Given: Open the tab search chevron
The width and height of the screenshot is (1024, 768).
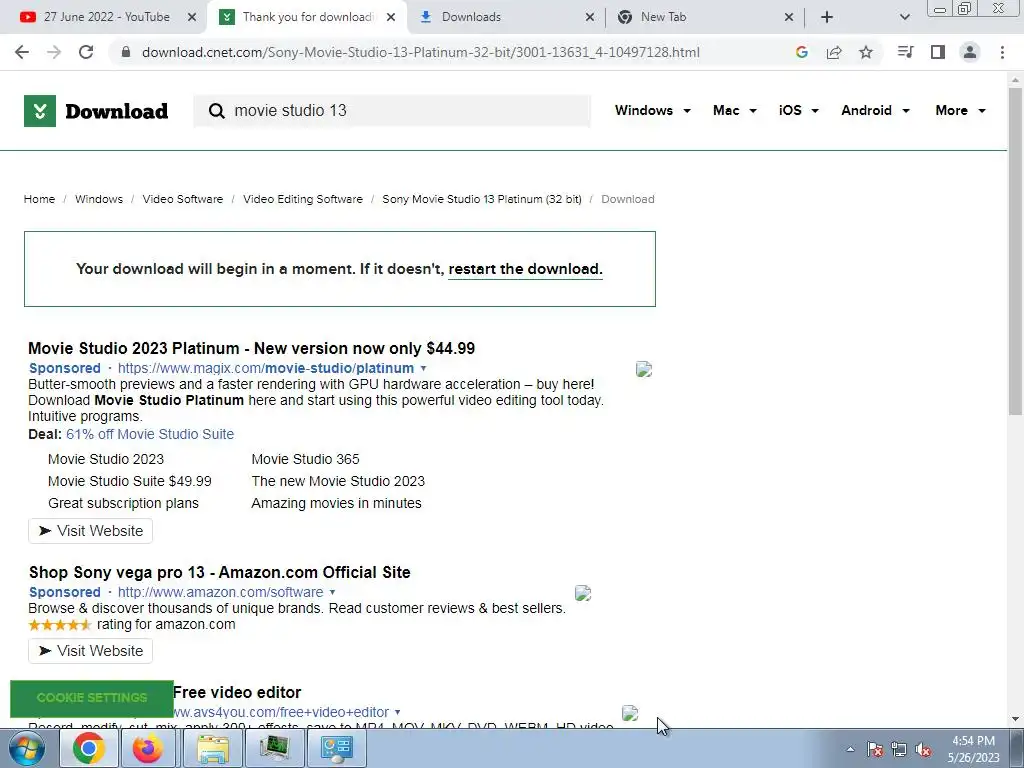Looking at the screenshot, I should click(x=904, y=17).
